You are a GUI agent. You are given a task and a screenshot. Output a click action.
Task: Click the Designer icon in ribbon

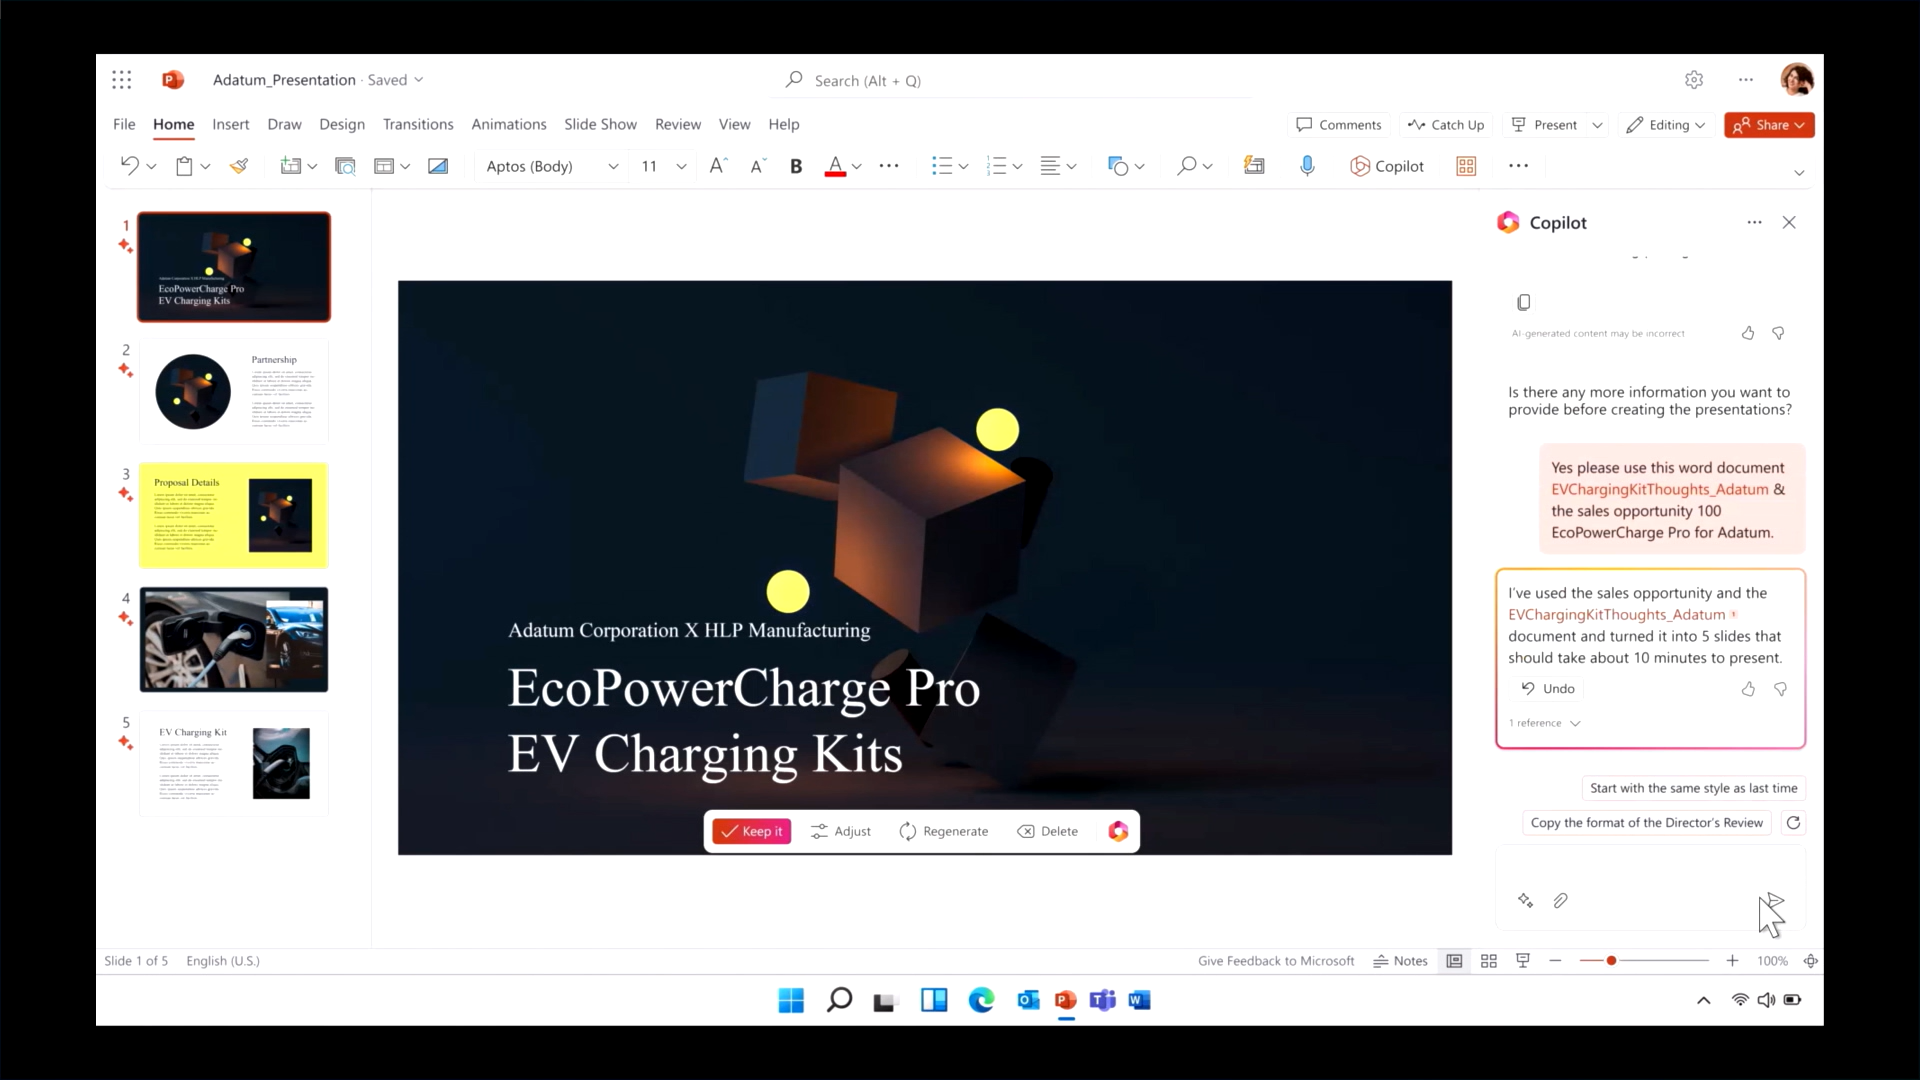[x=1254, y=166]
